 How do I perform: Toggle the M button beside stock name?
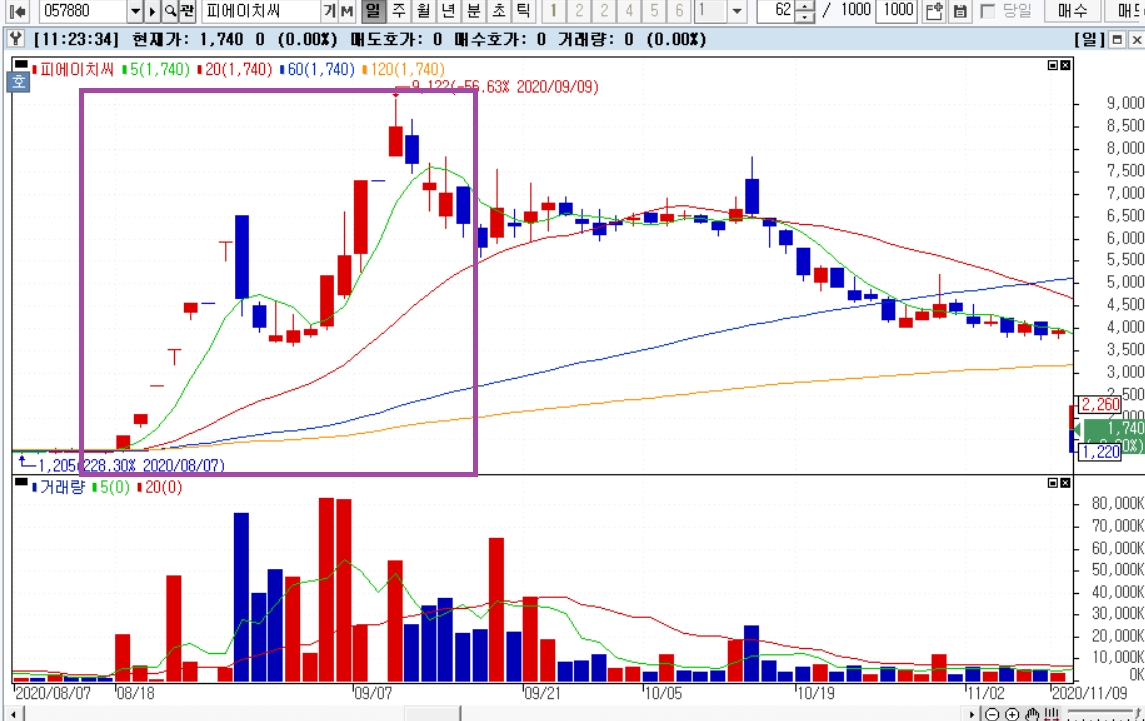pos(347,11)
